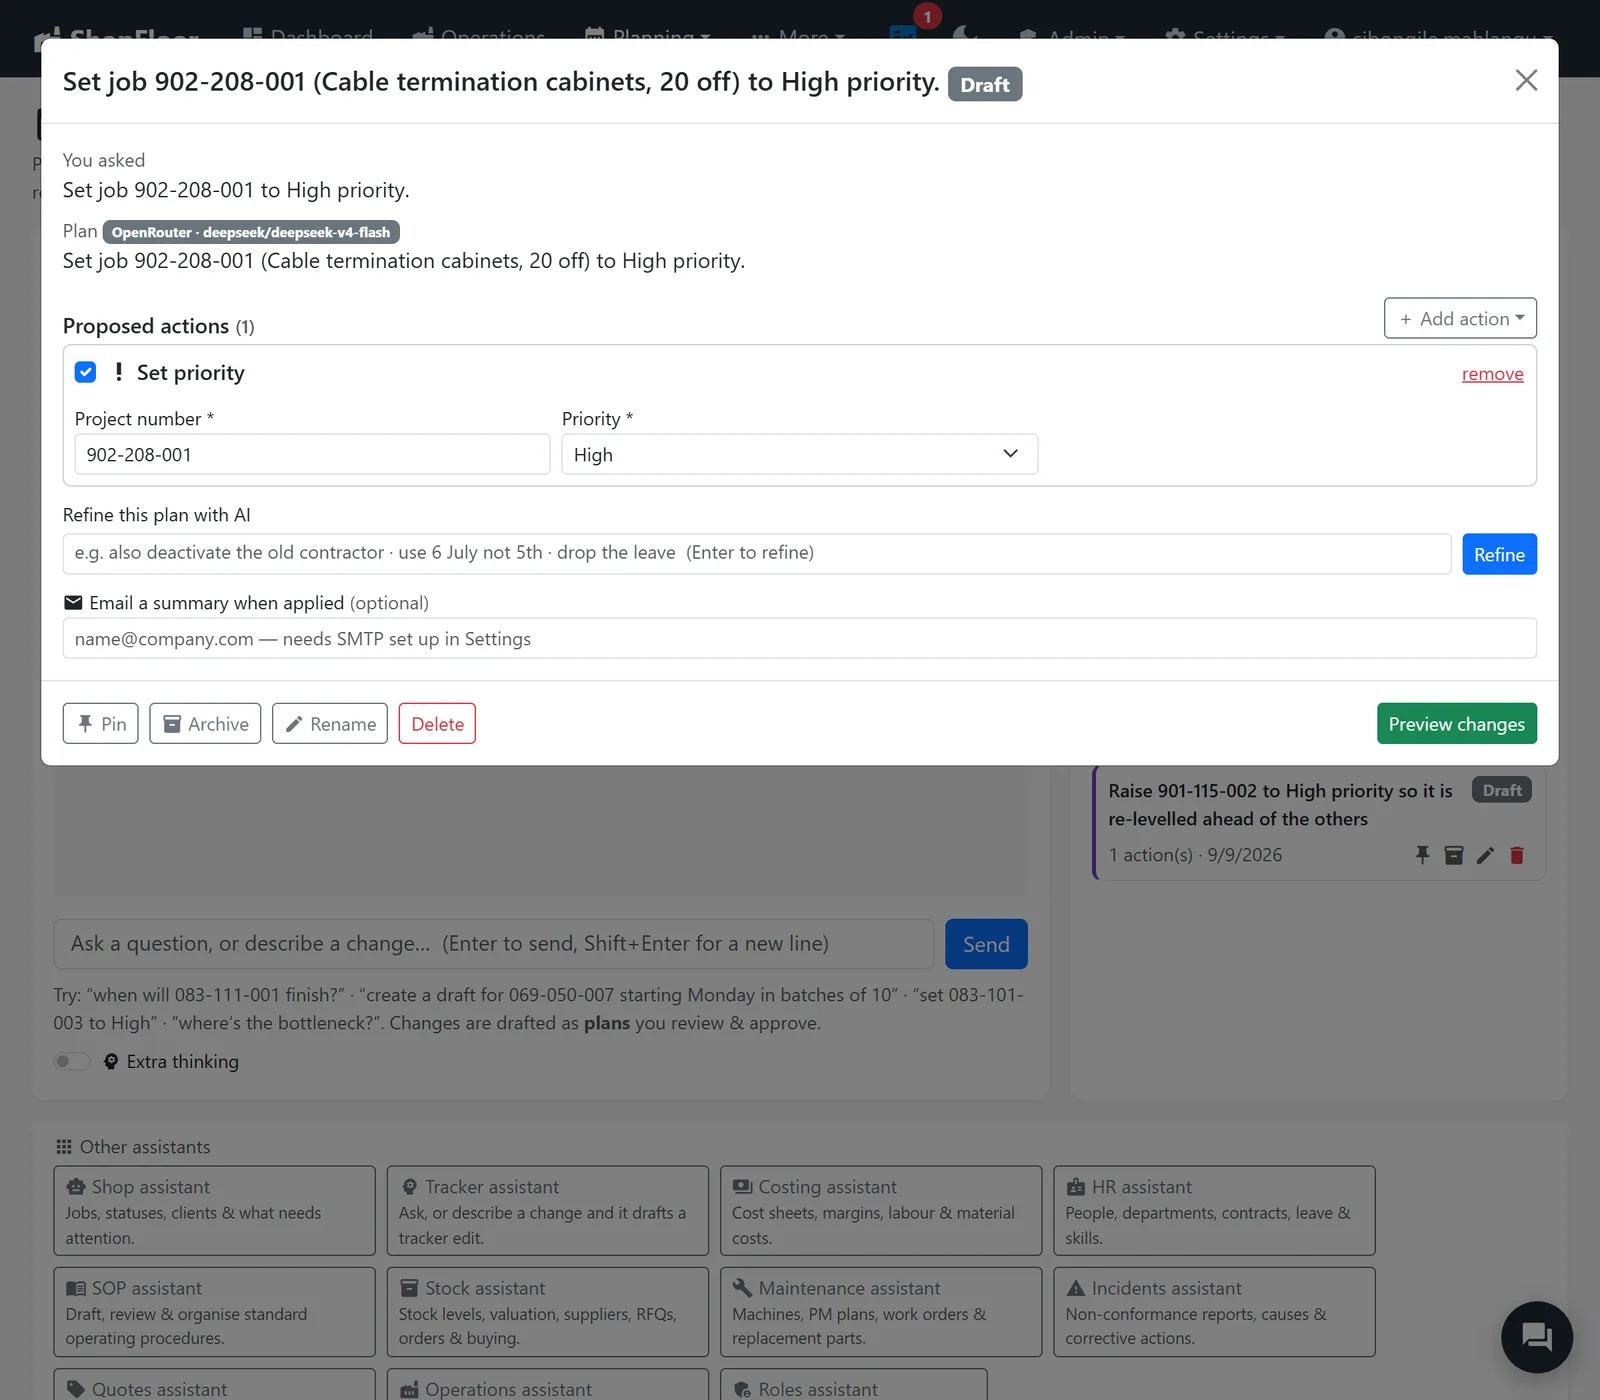The image size is (1600, 1400).
Task: Open the floating chat bubble icon
Action: tap(1536, 1337)
